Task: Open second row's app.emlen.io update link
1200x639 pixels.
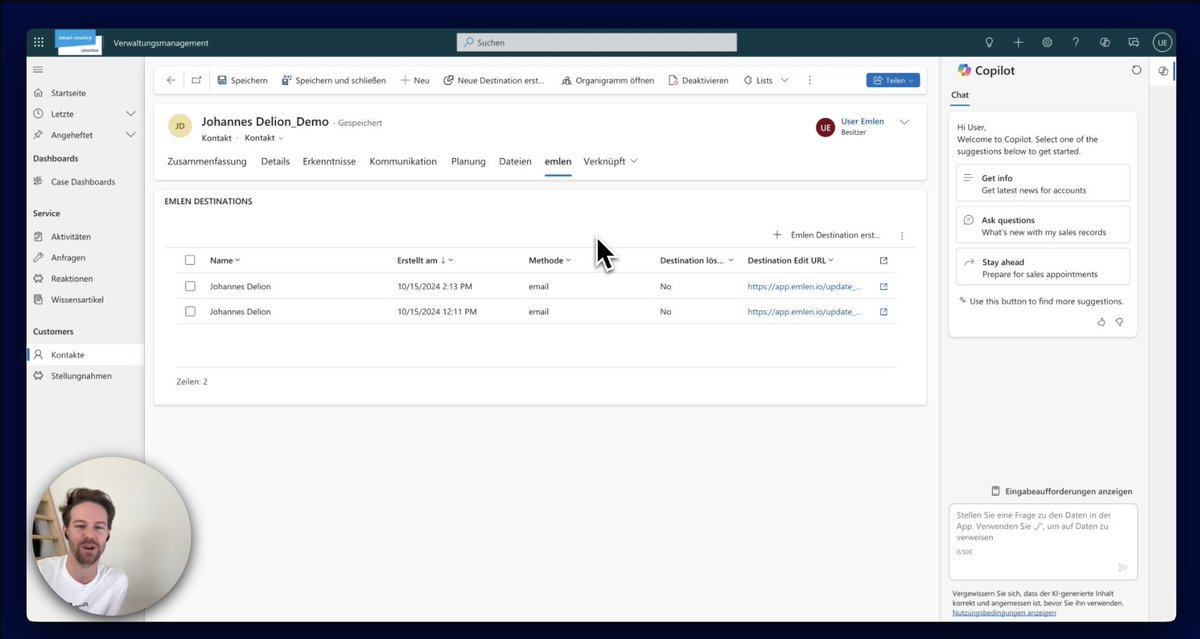Action: pos(805,311)
